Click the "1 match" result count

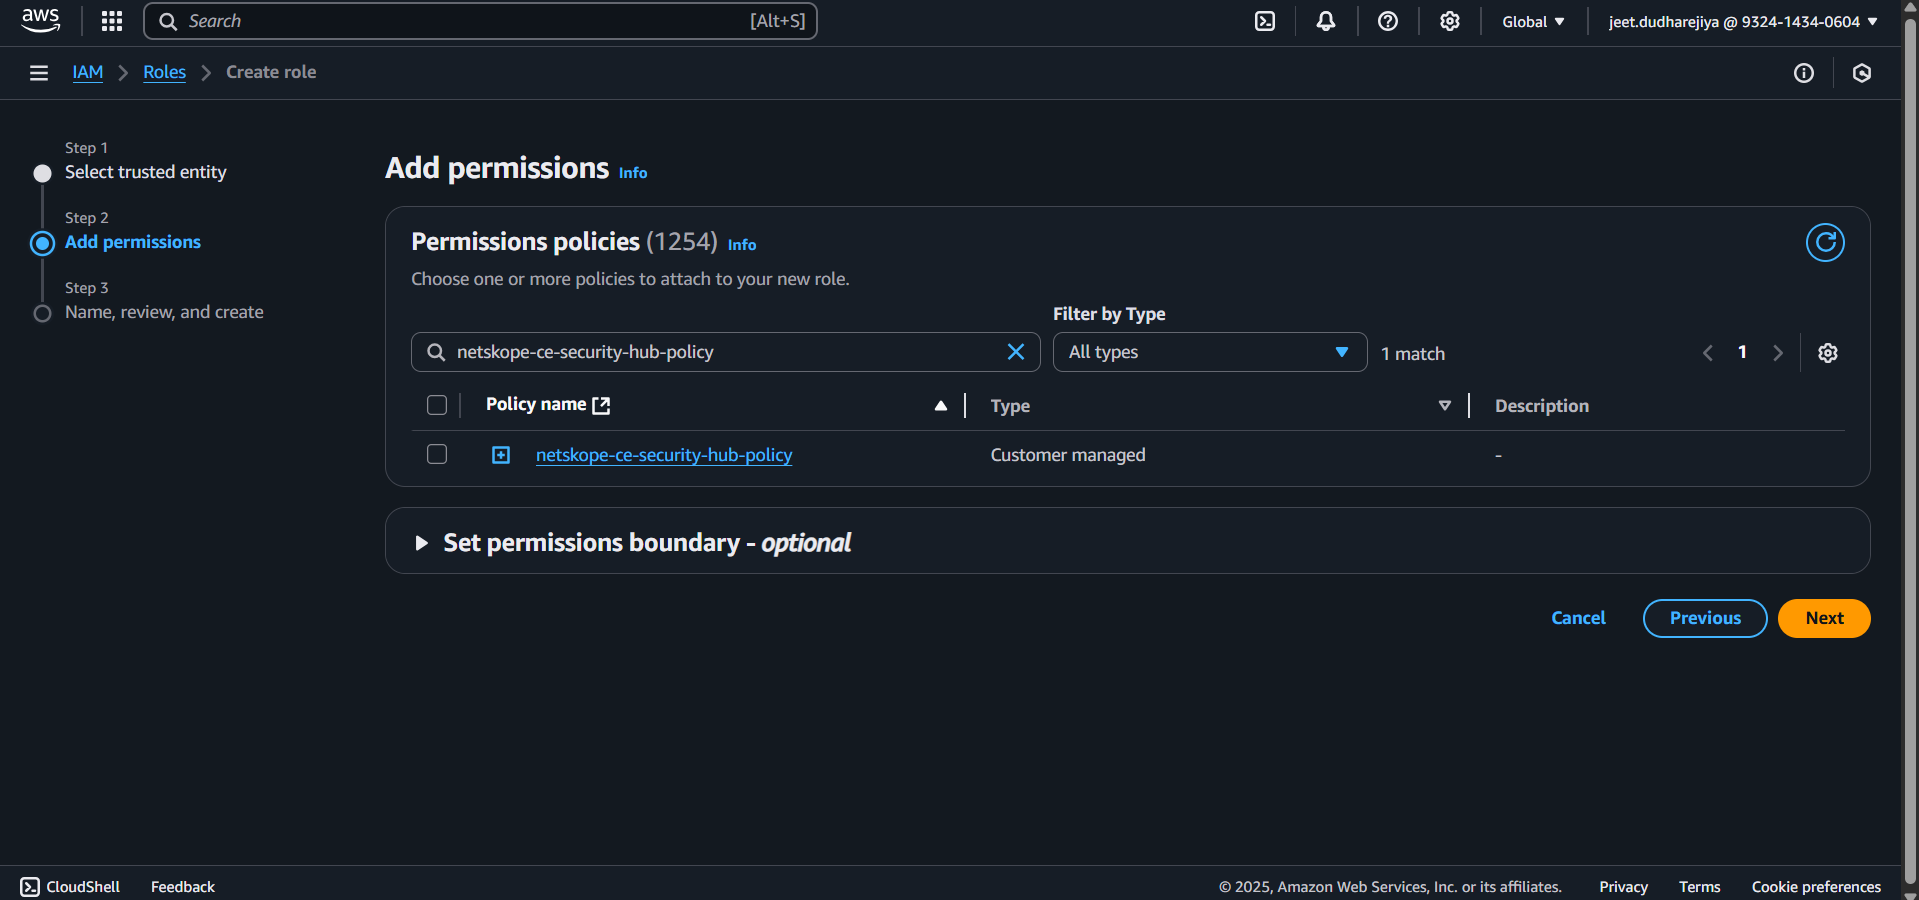(x=1412, y=354)
